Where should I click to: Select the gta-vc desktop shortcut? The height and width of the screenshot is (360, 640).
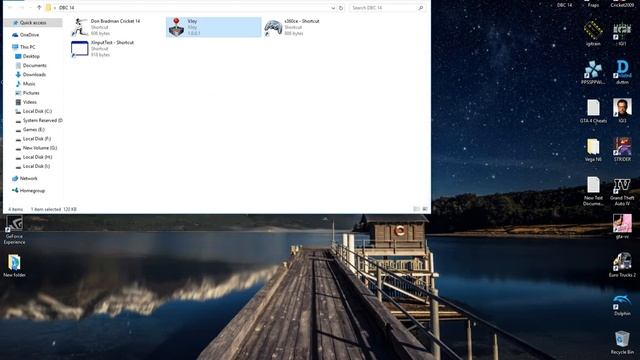[x=622, y=227]
